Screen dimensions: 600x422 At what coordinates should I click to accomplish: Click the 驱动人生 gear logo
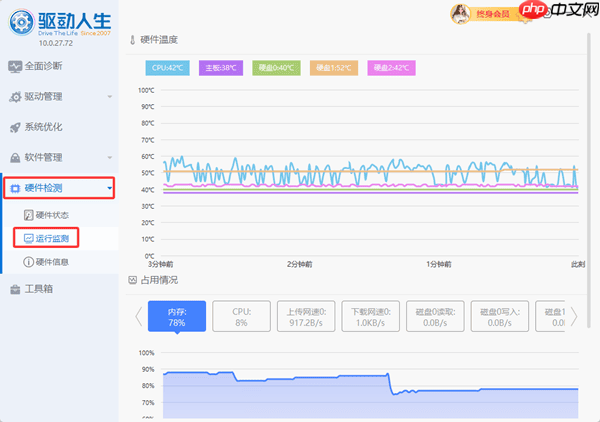tap(22, 23)
